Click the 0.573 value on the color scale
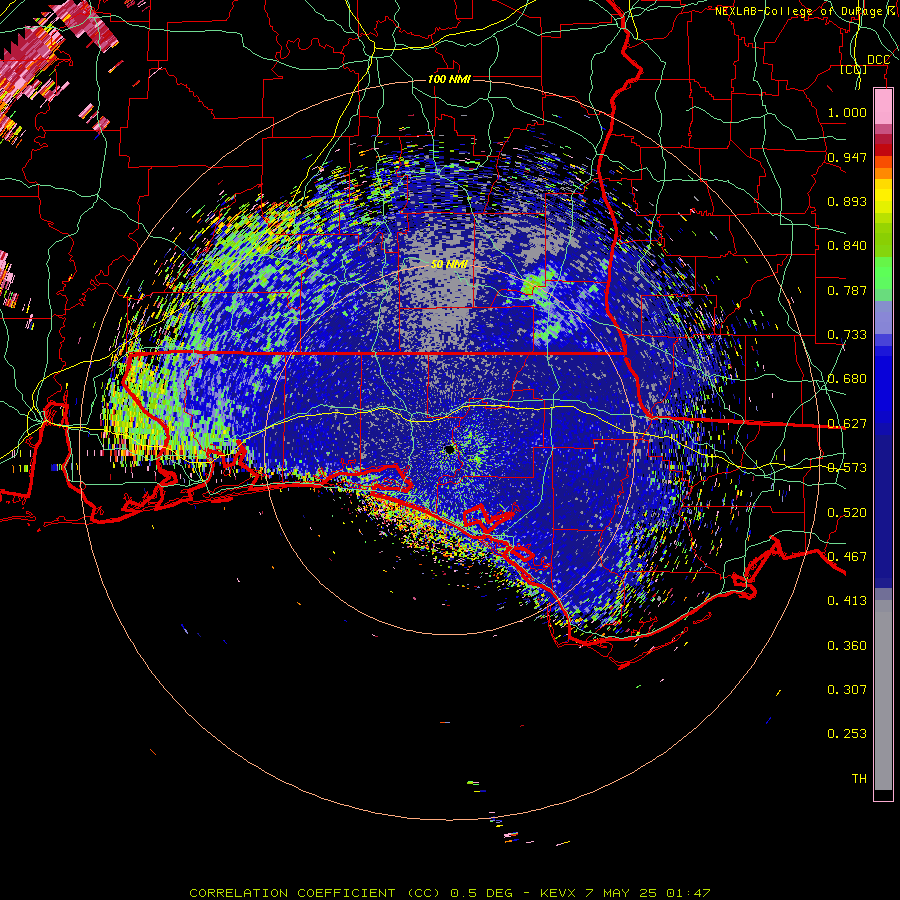The width and height of the screenshot is (900, 900). (x=847, y=468)
